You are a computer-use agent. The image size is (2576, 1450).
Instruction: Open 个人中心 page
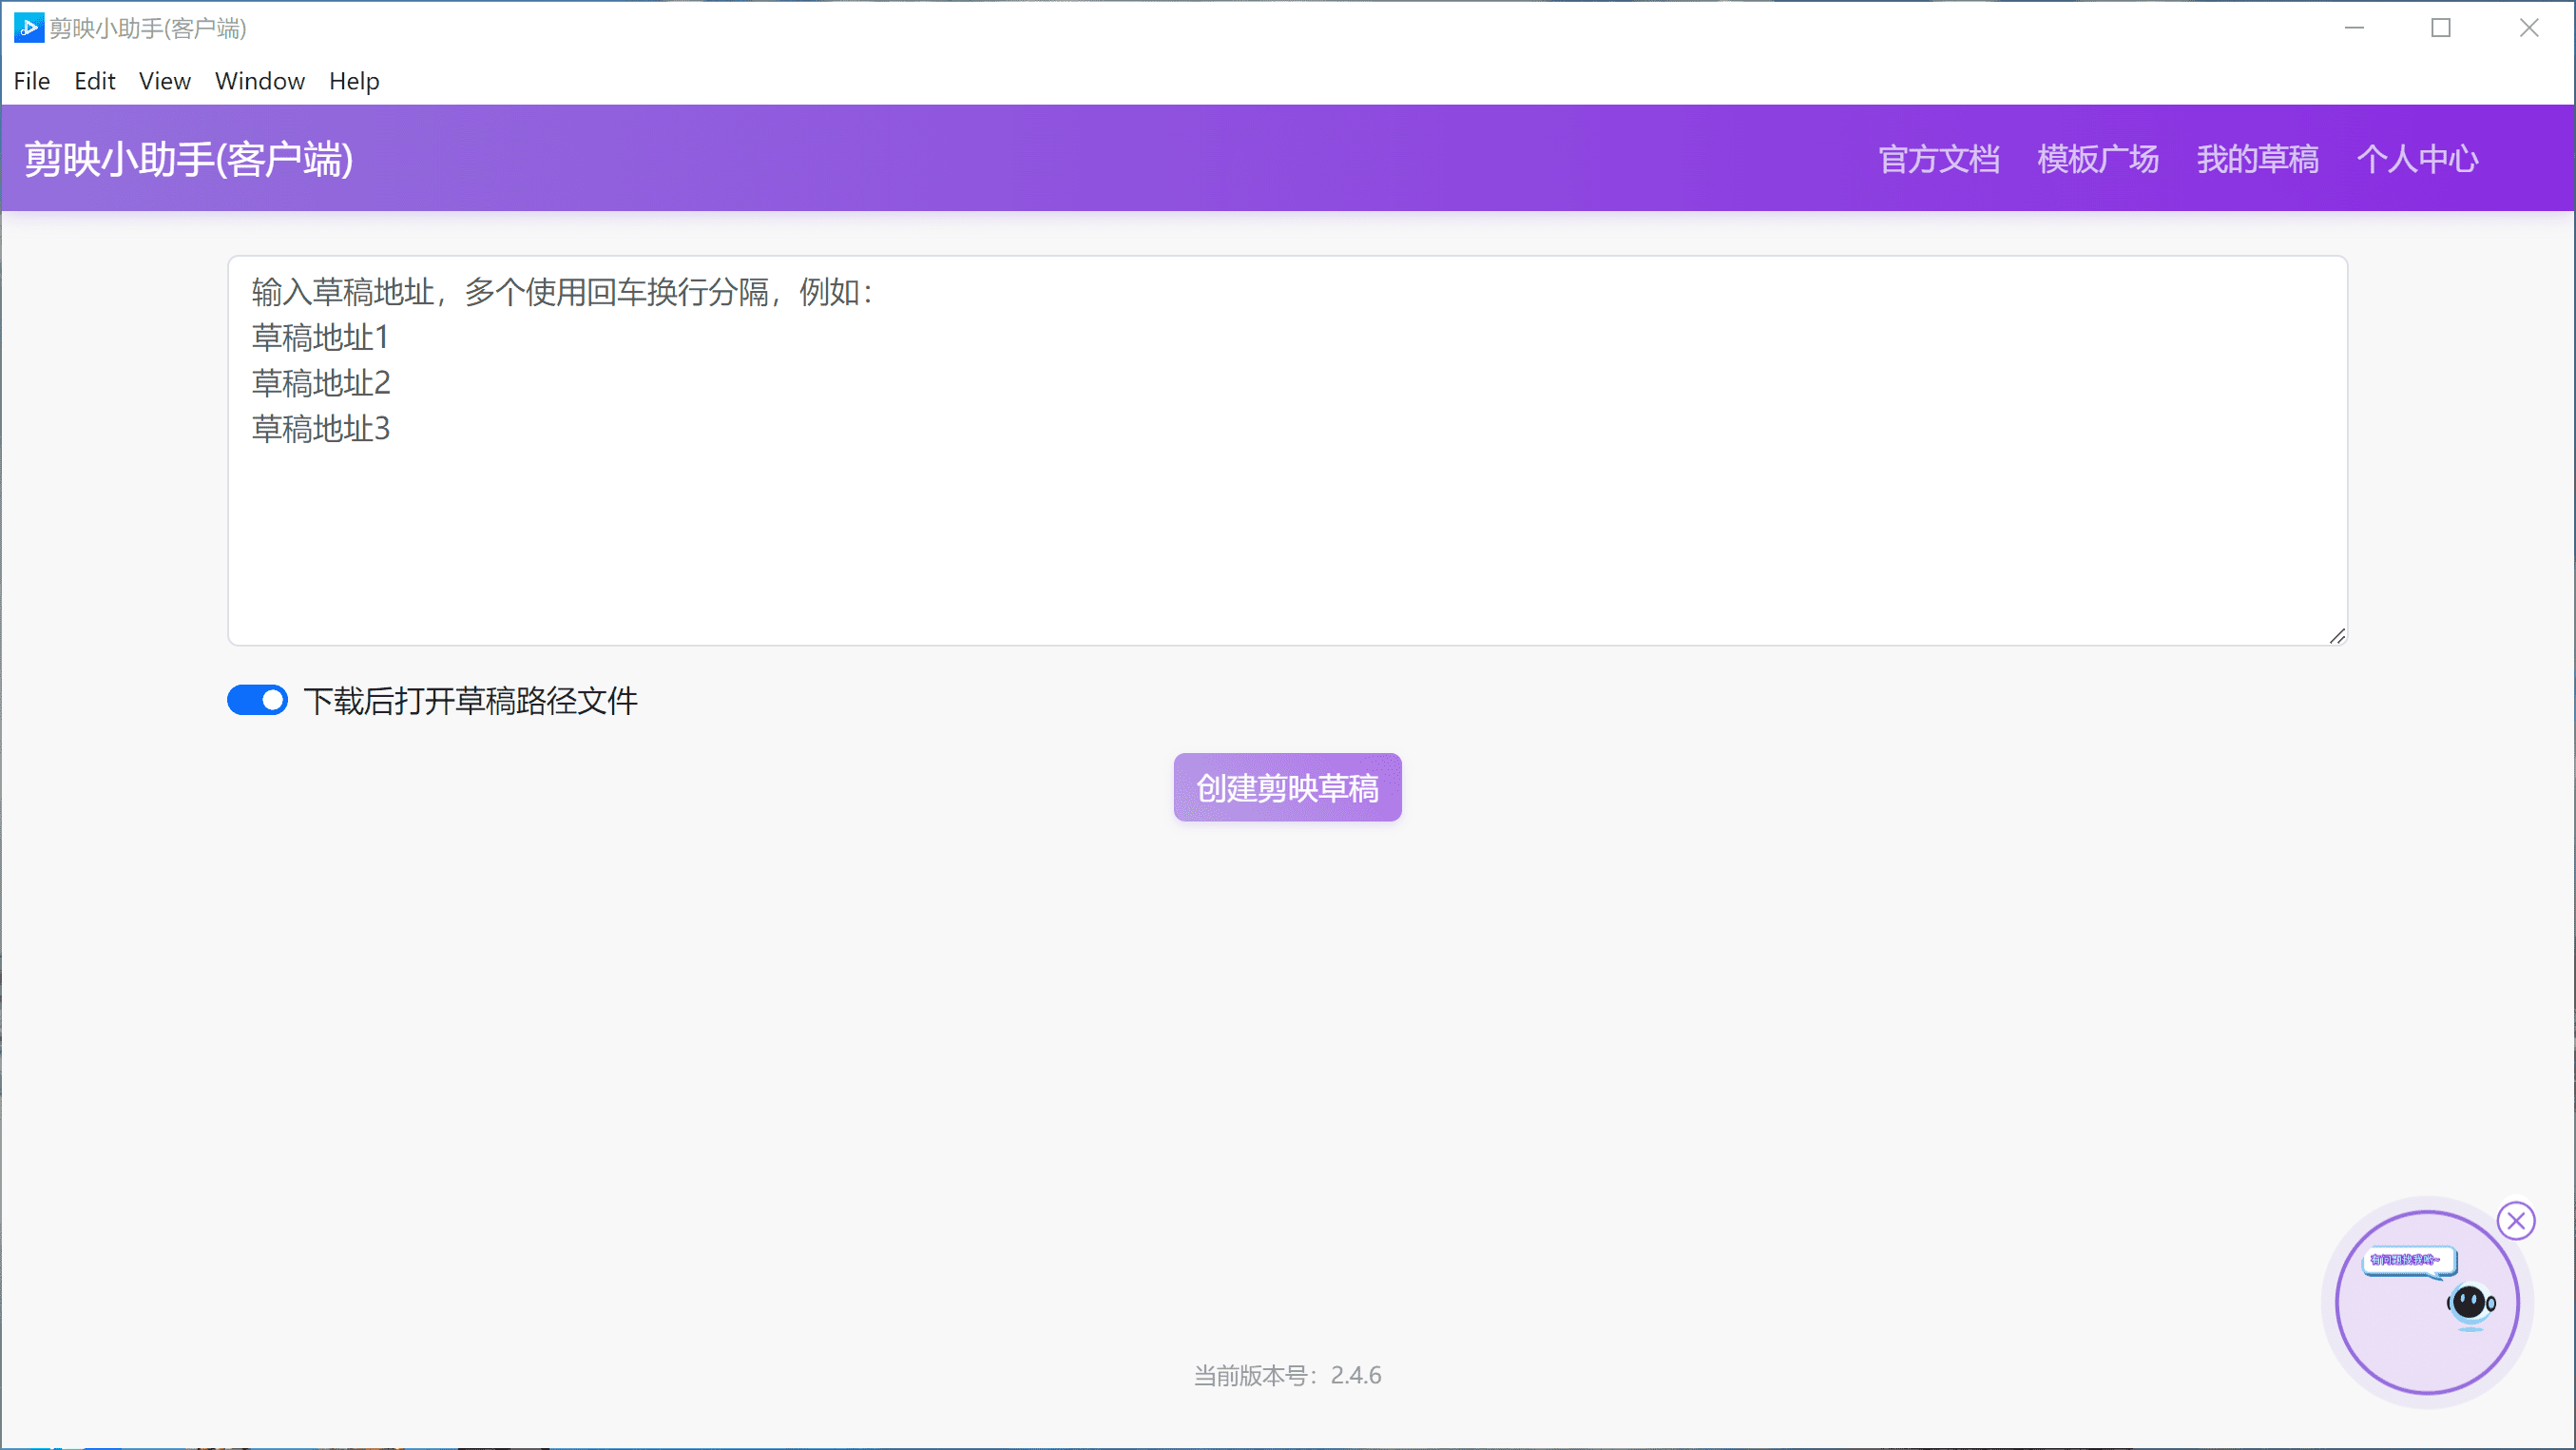[2417, 159]
